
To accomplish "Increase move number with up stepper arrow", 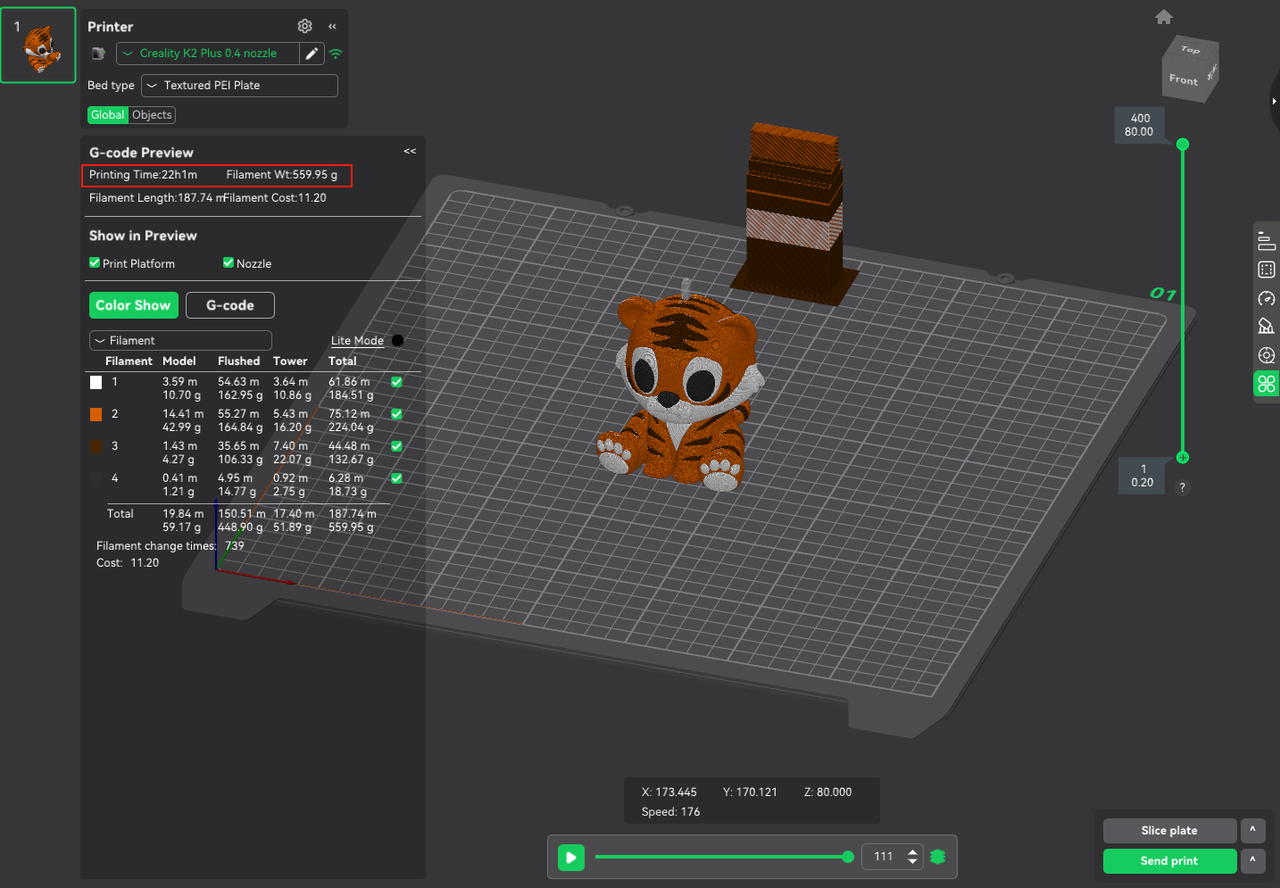I will coord(912,852).
